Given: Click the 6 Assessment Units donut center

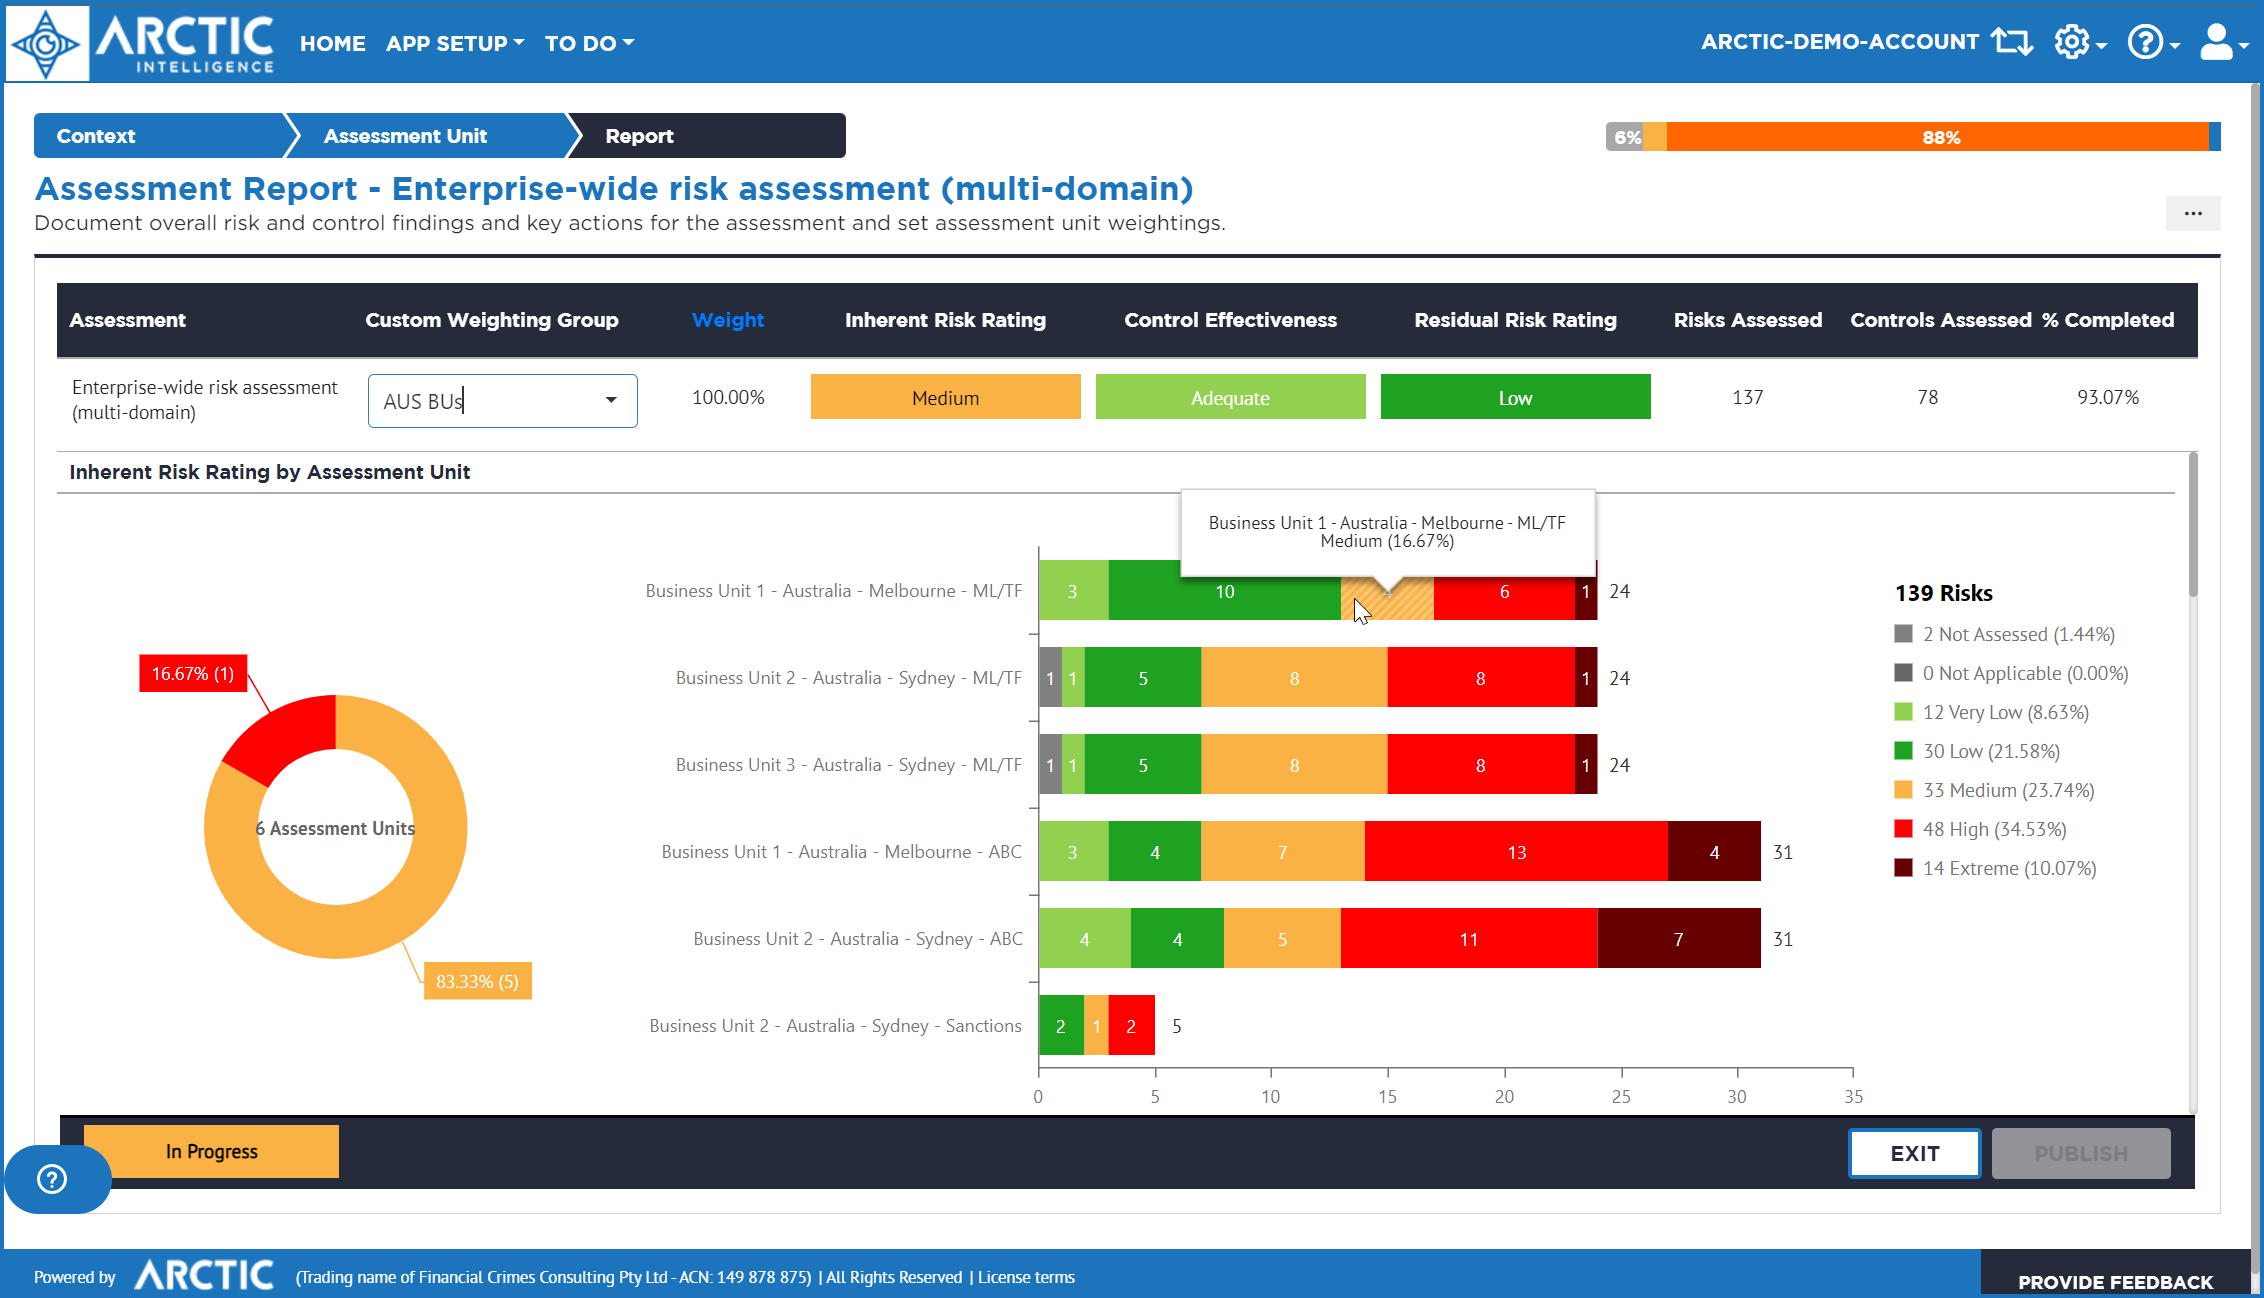Looking at the screenshot, I should [x=335, y=828].
